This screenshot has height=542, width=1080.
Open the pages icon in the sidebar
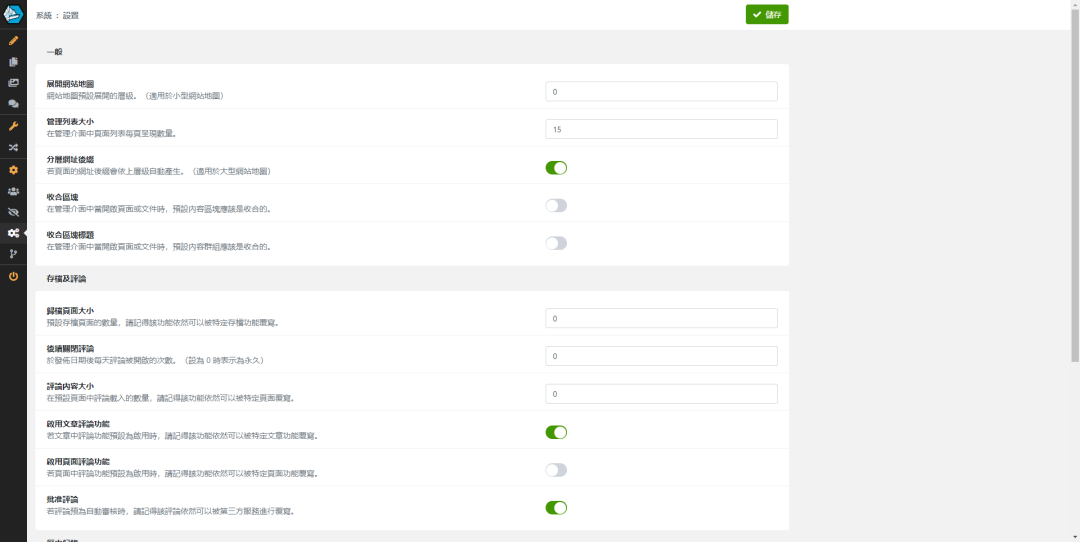click(x=13, y=62)
